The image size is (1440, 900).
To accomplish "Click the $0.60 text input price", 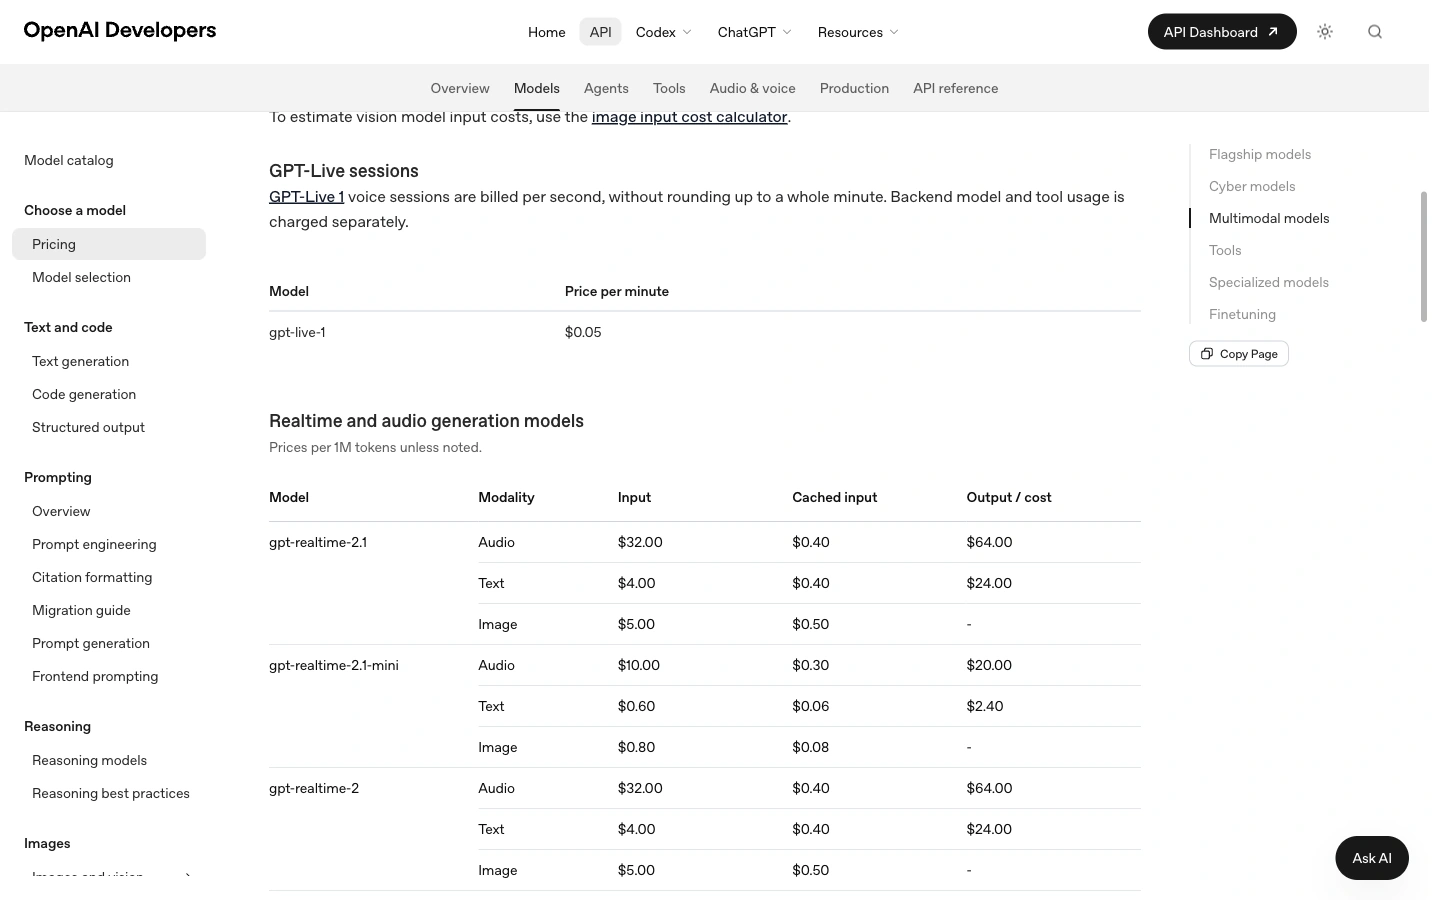I will [636, 706].
